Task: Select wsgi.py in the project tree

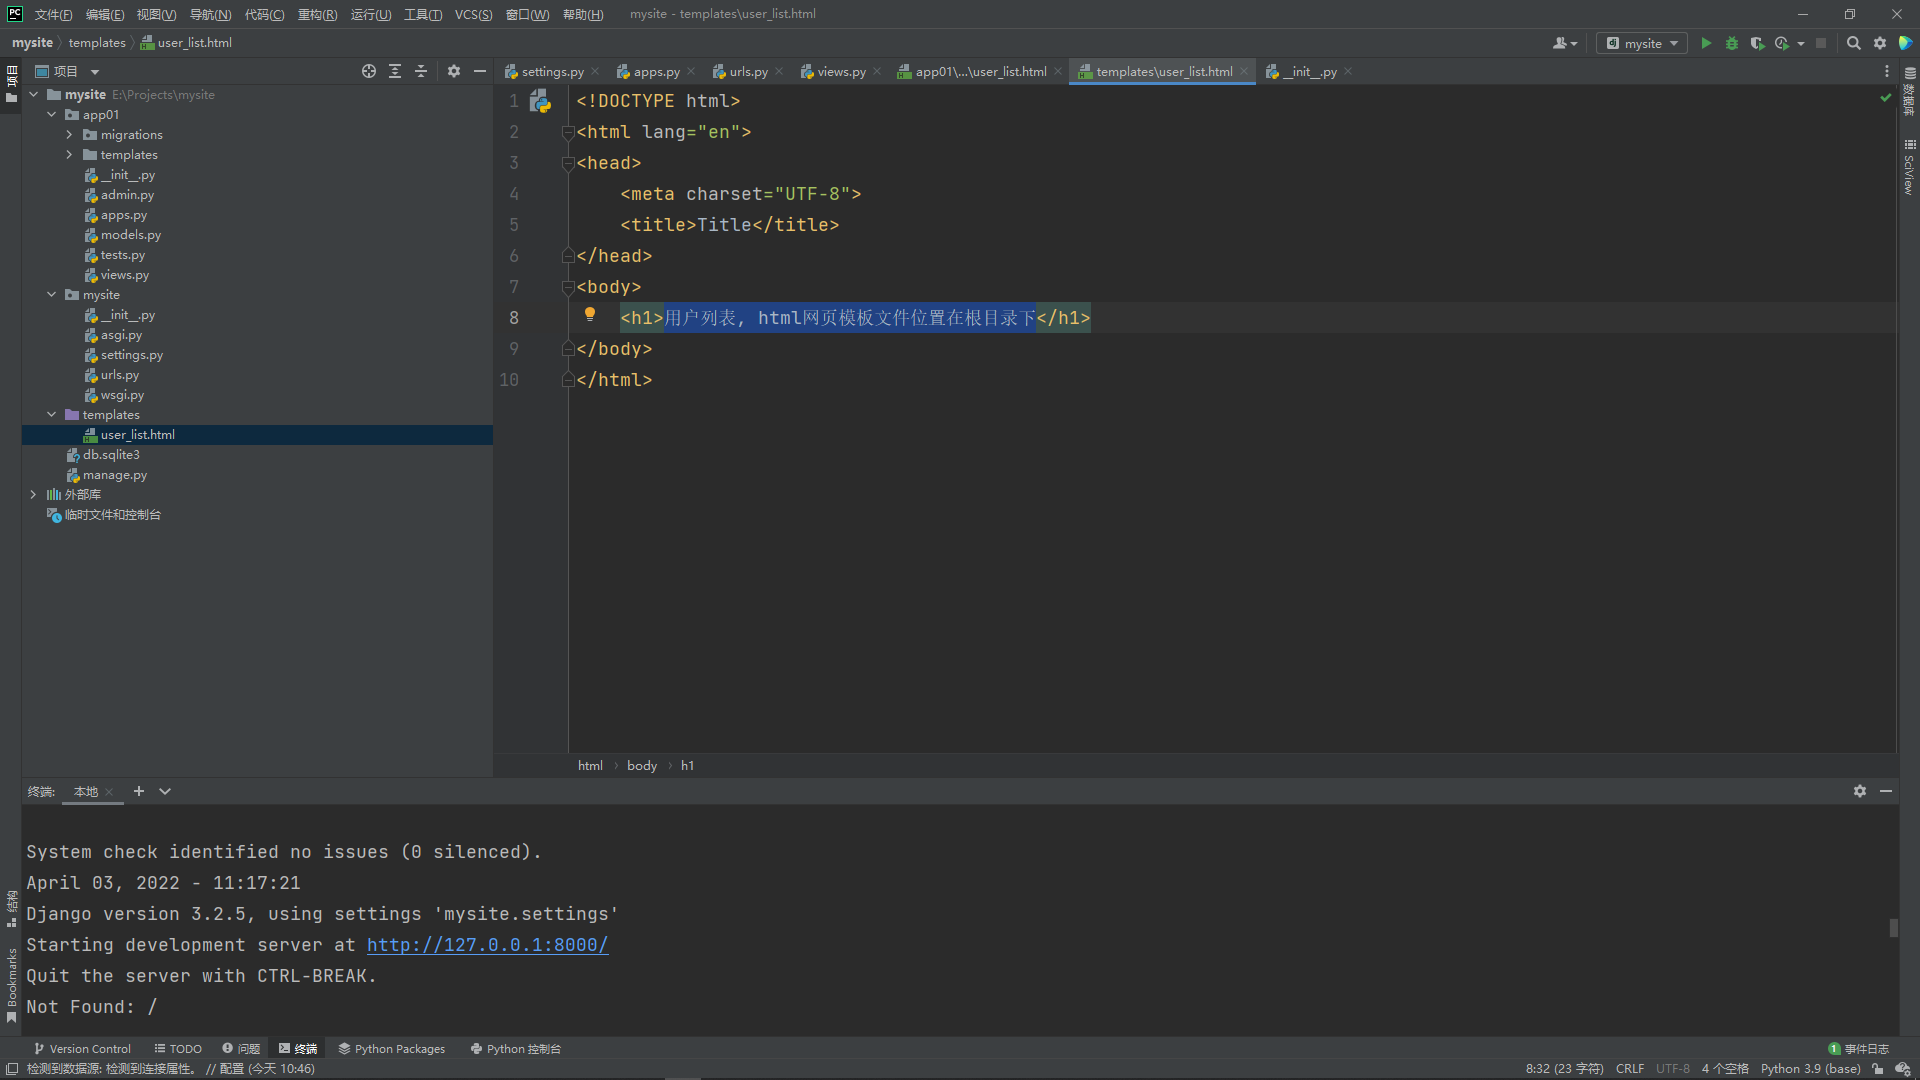Action: coord(122,395)
